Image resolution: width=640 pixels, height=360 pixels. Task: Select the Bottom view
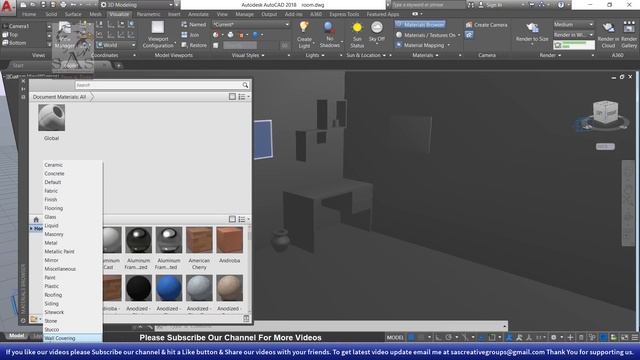[17, 43]
